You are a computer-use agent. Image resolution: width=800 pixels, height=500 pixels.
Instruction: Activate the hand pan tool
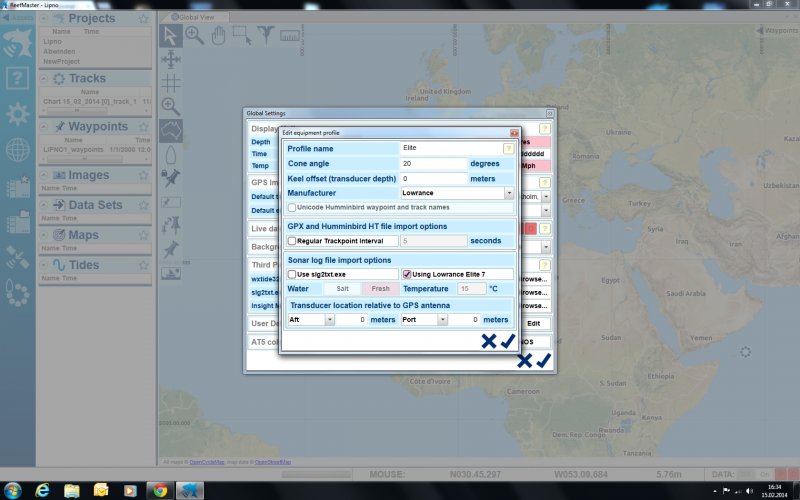(218, 36)
